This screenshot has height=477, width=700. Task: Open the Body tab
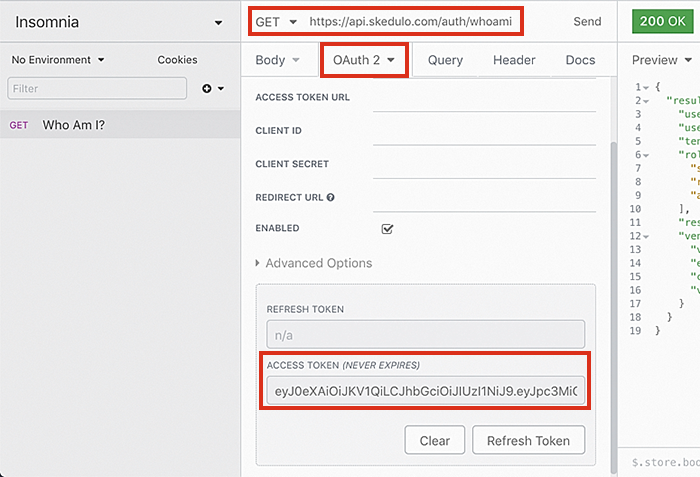(x=277, y=60)
